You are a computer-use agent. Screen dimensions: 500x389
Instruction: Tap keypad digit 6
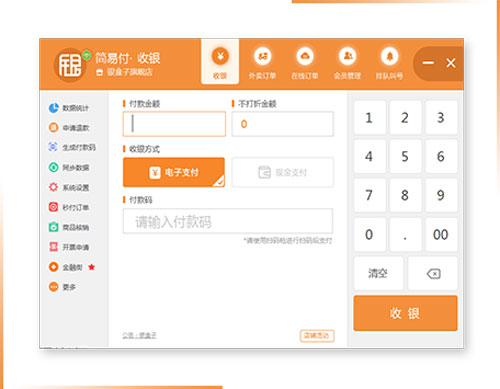click(x=441, y=156)
